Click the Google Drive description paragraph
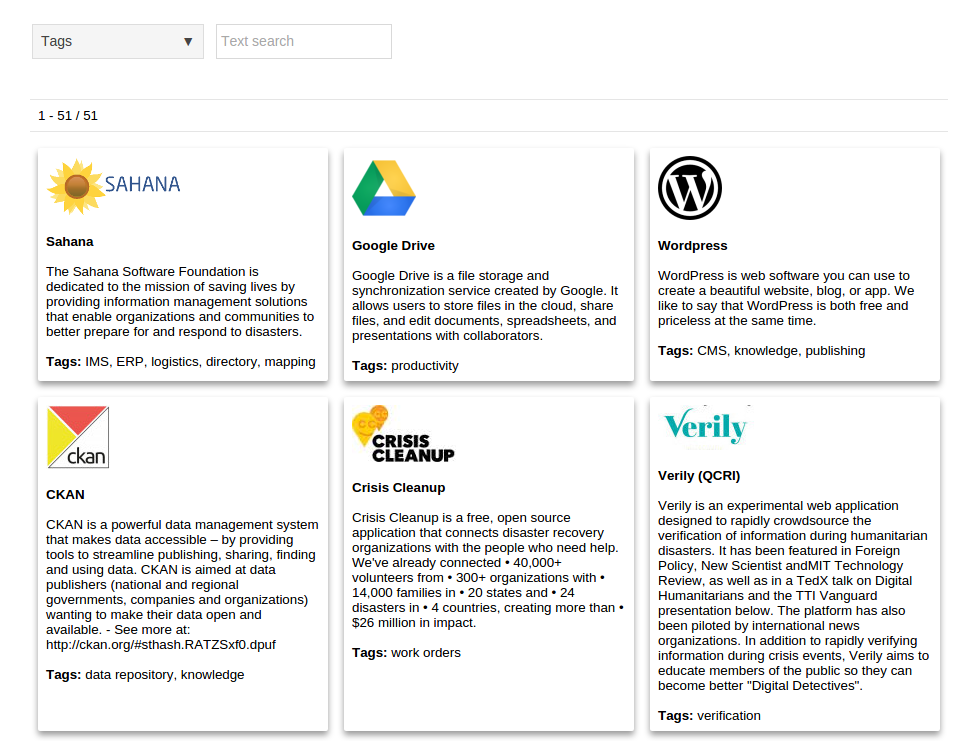962x741 pixels. pos(485,306)
